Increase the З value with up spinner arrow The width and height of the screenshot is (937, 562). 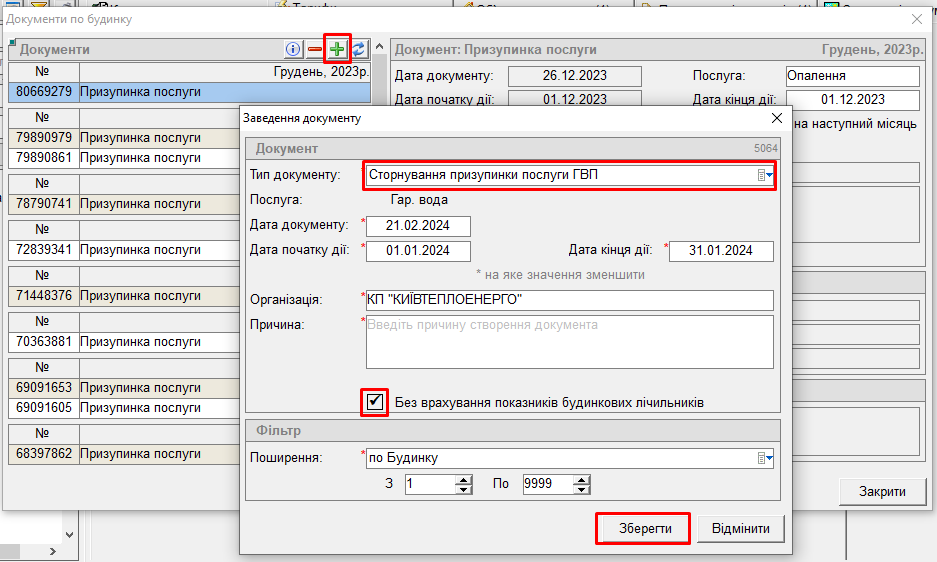pos(463,480)
